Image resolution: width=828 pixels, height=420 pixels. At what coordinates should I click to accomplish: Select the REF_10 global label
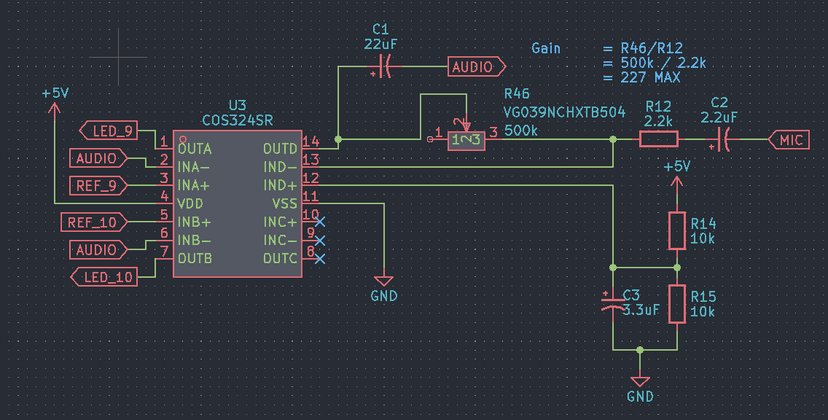(93, 222)
